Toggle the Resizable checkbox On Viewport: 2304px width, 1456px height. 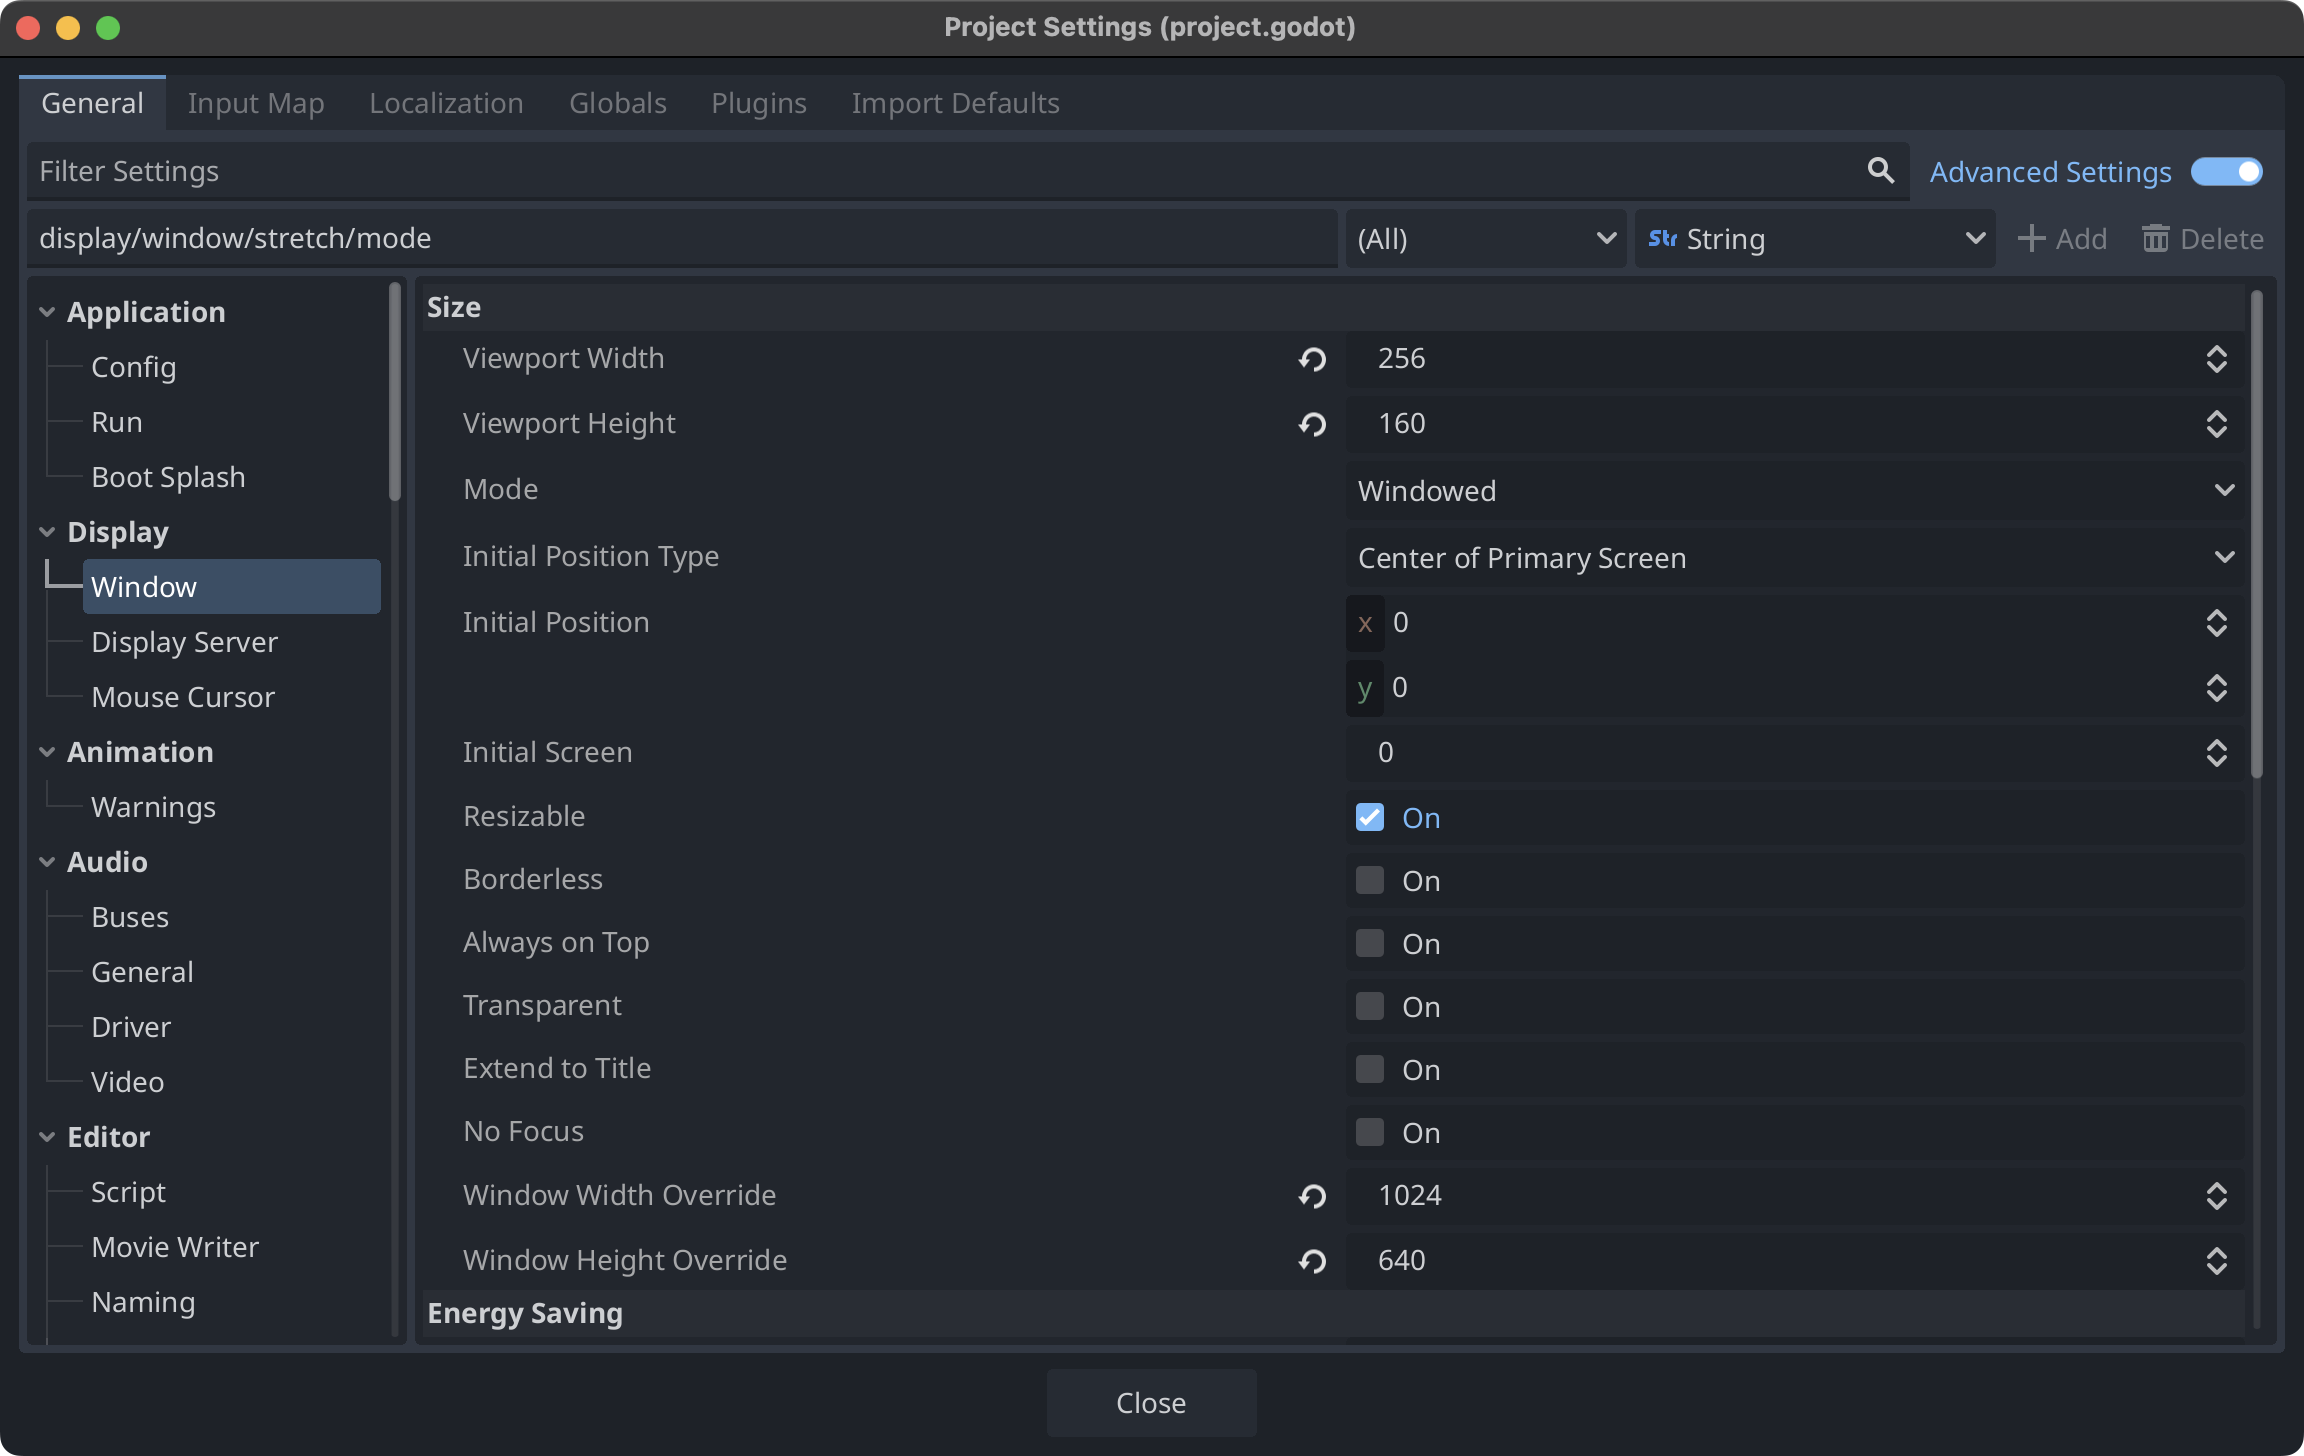pyautogui.click(x=1370, y=817)
